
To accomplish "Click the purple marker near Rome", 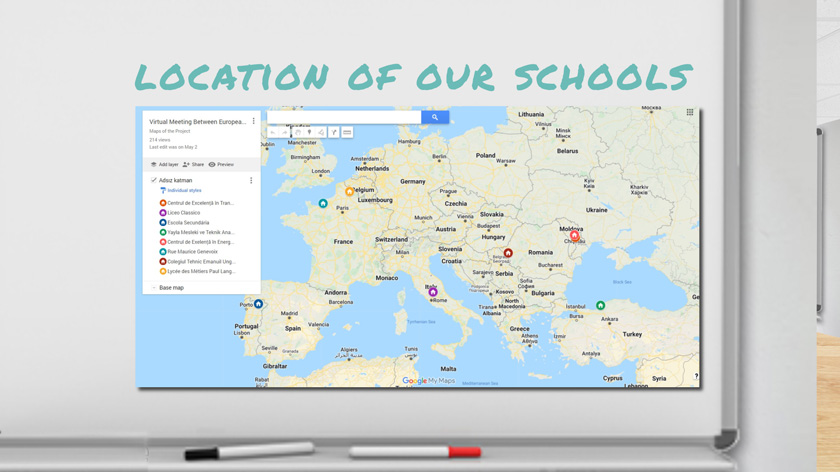I will 433,292.
